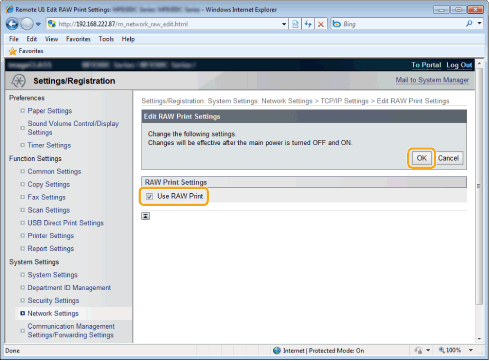Click the browser Back arrow button
Screen dimensions: 489x361
pos(12,24)
